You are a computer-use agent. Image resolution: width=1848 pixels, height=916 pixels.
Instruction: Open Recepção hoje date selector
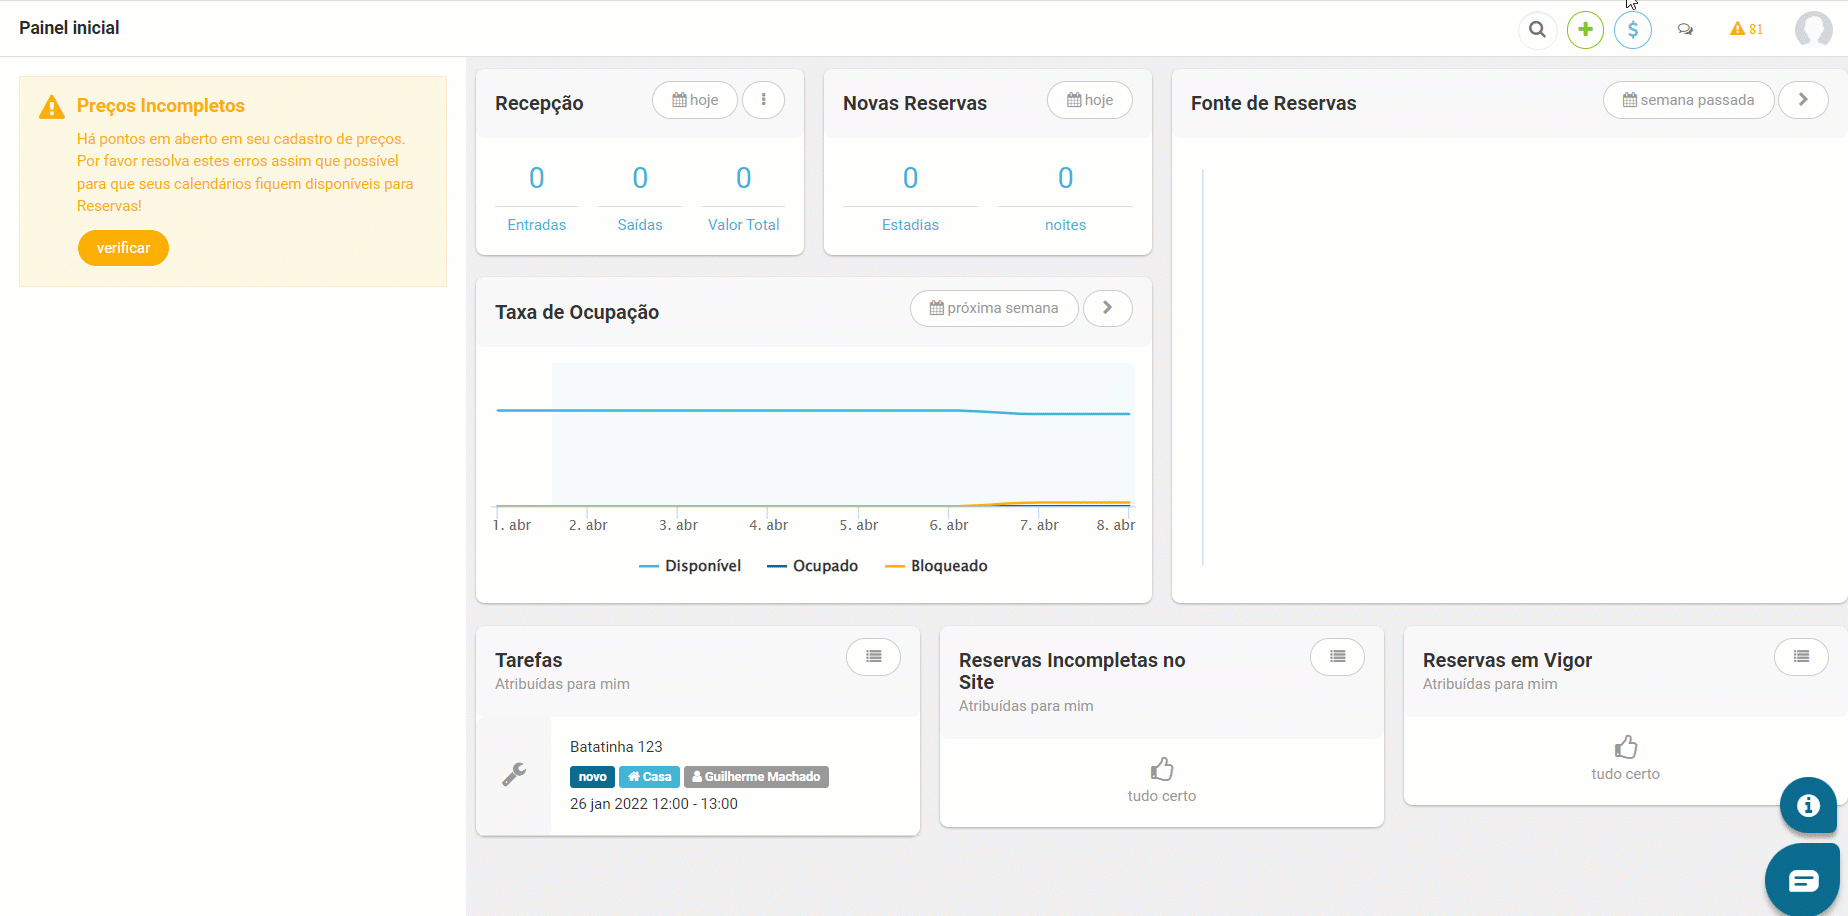(x=695, y=100)
